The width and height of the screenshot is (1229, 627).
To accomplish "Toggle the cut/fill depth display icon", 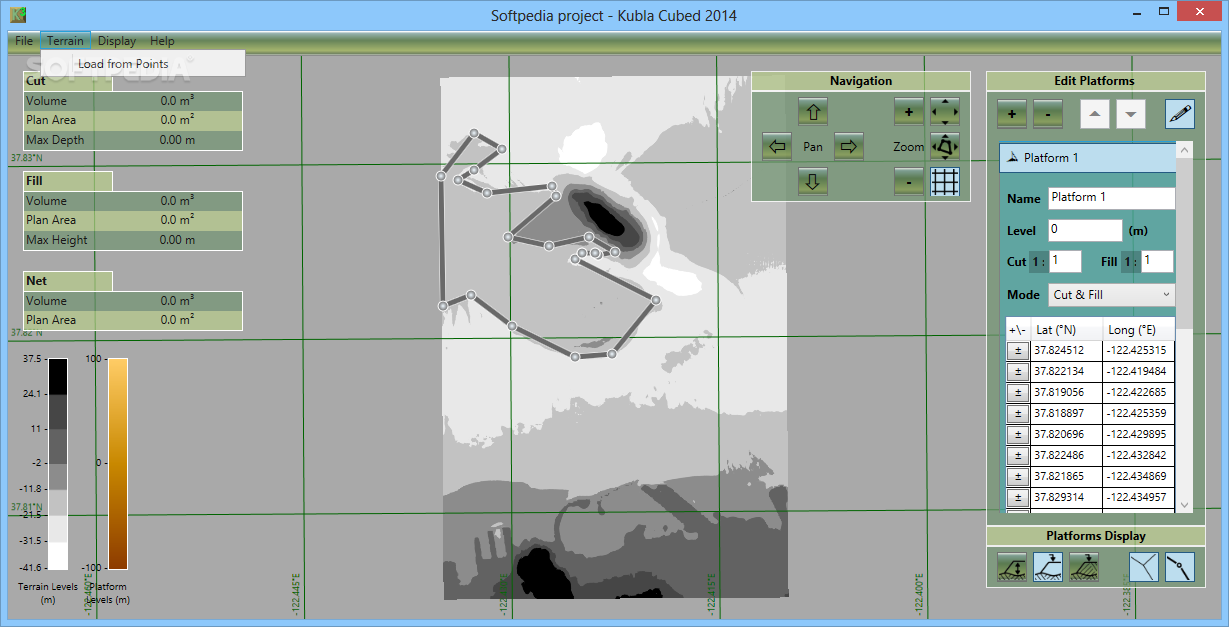I will (1012, 567).
